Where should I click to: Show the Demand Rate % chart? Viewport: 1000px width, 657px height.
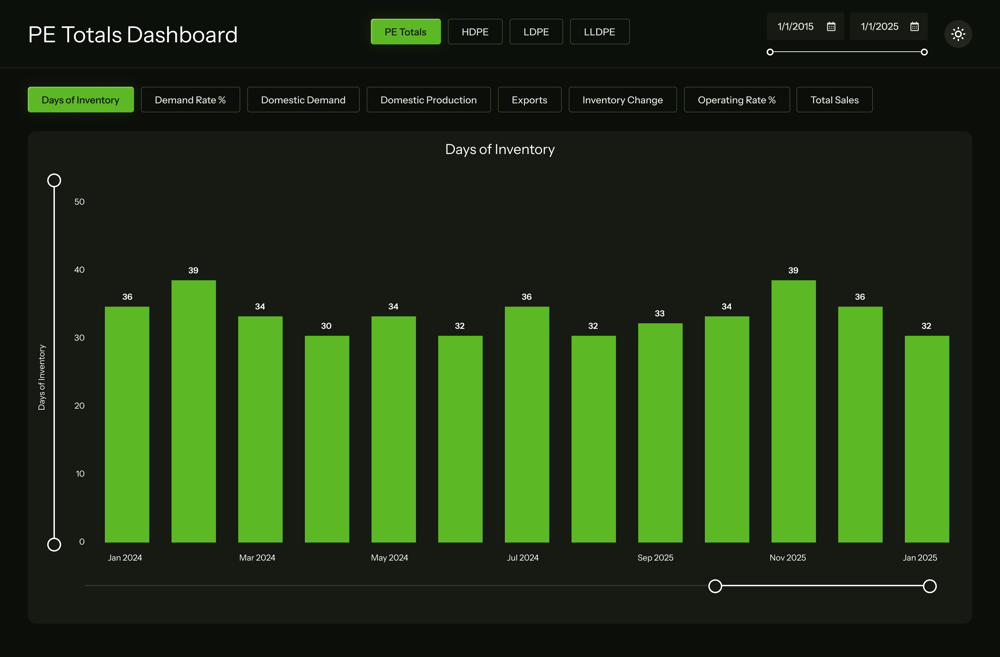190,100
